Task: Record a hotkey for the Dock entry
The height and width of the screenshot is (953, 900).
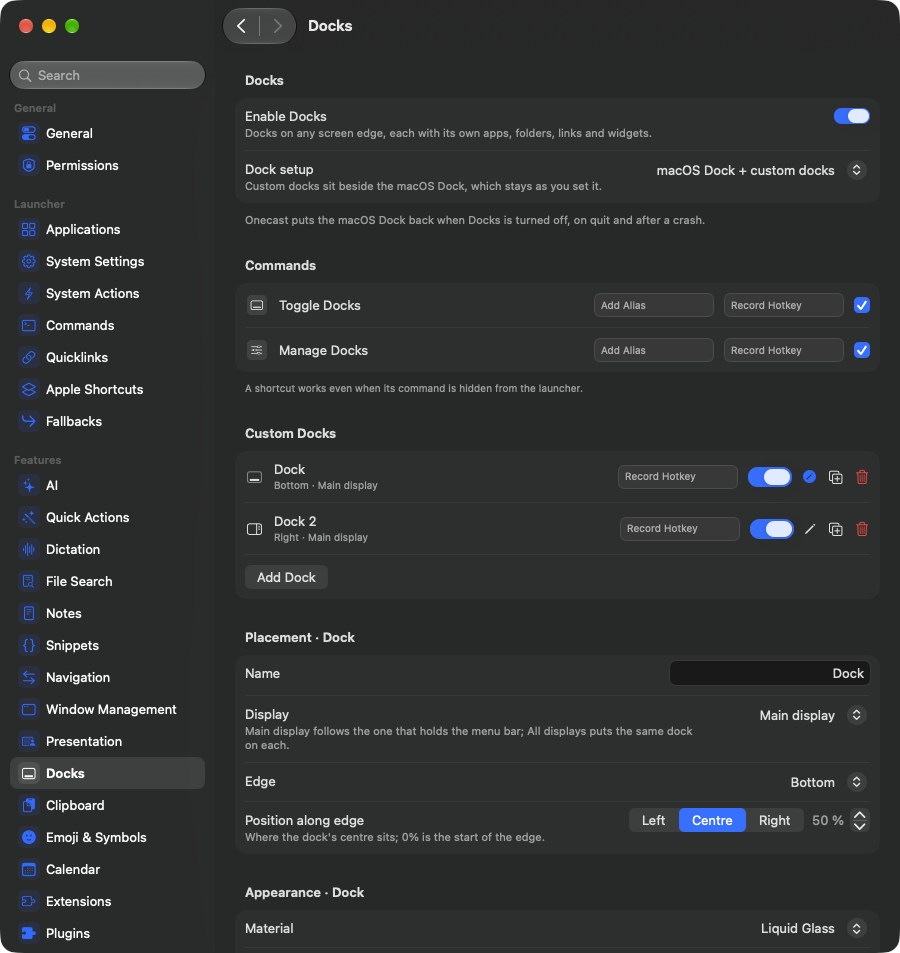Action: 678,477
